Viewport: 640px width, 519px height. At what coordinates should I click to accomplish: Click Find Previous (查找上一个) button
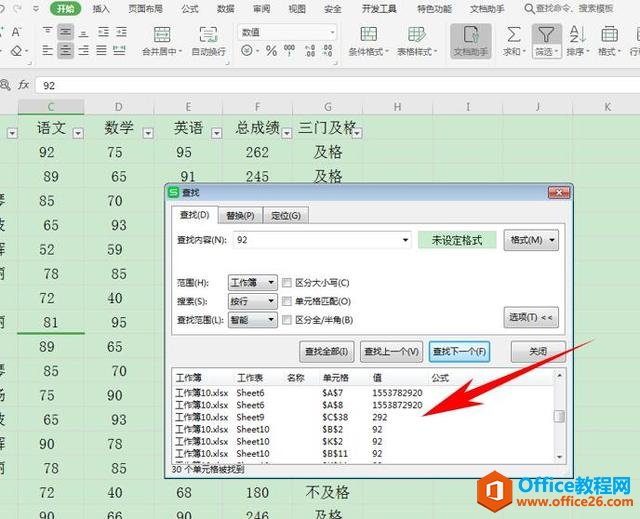tap(391, 351)
